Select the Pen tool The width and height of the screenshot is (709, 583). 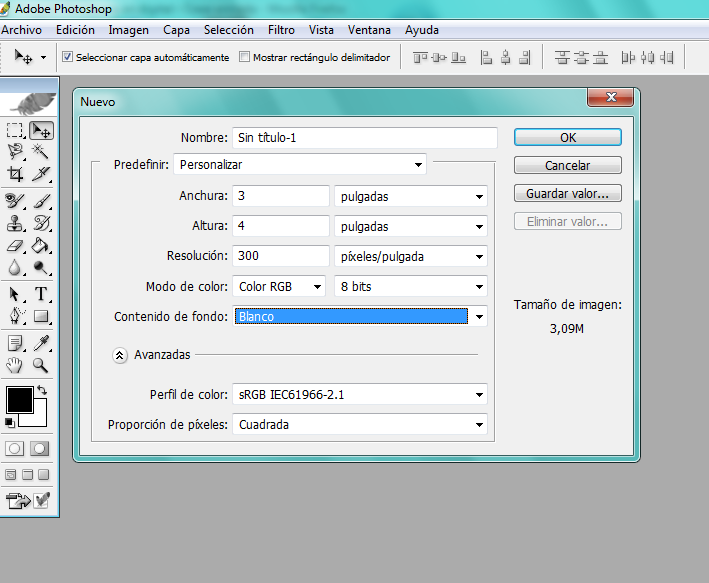[x=15, y=316]
